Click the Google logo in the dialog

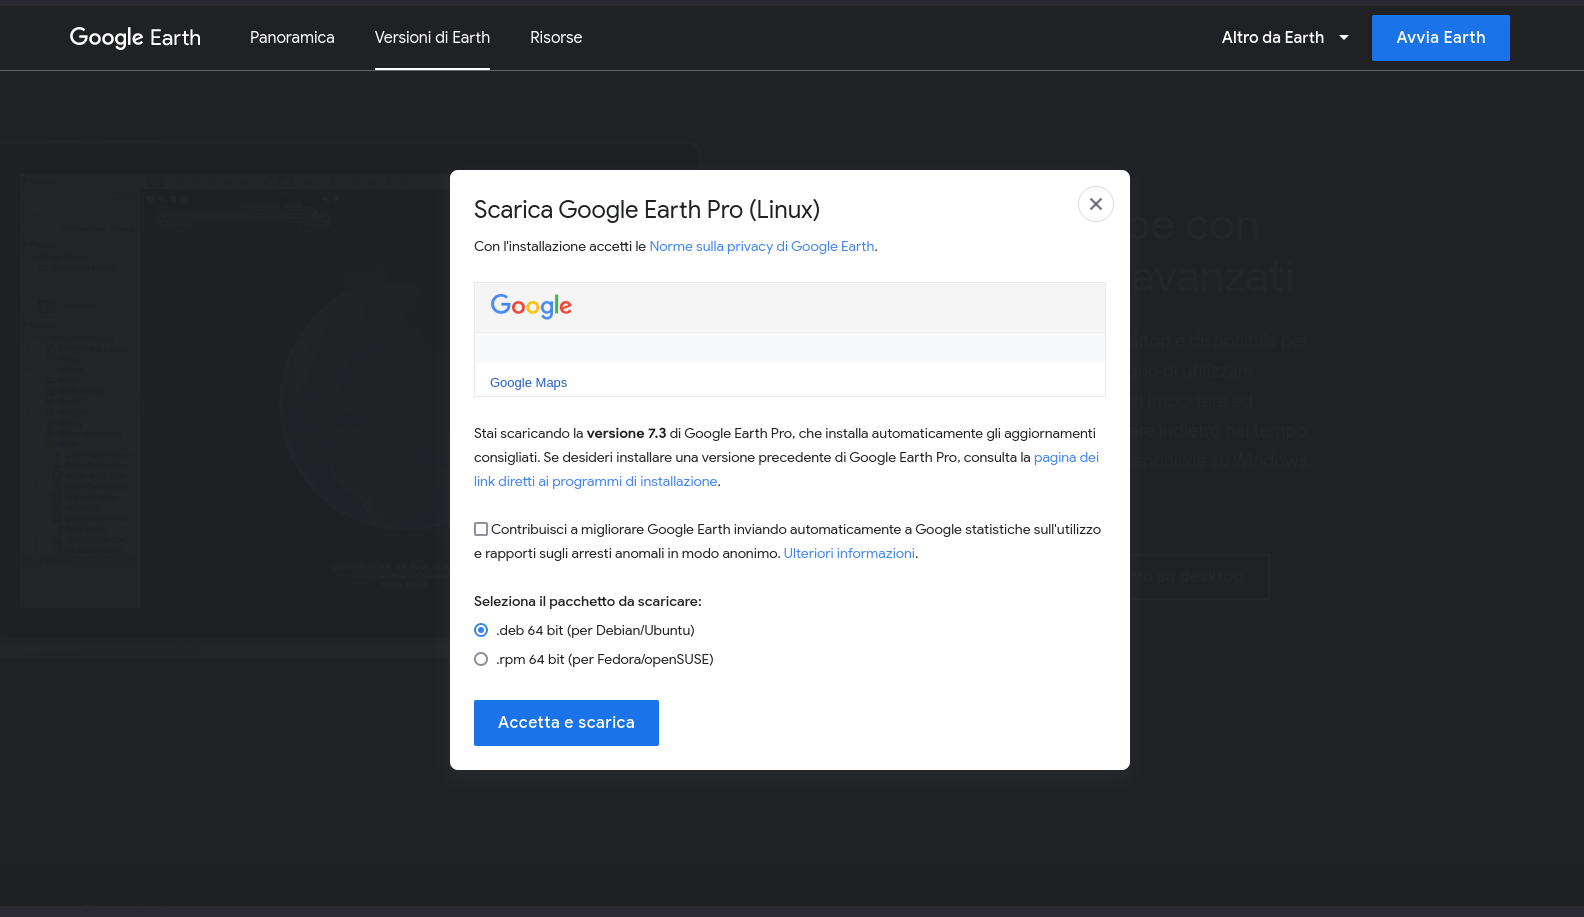[531, 306]
